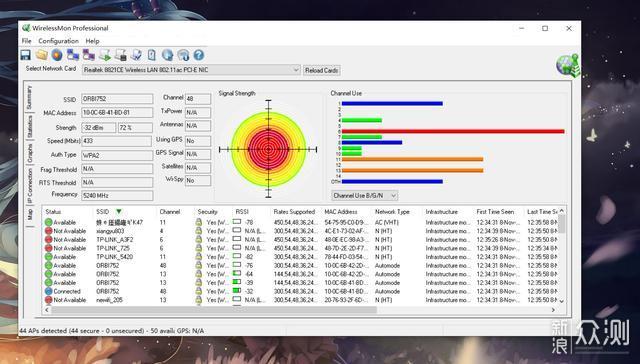Click the Auth Type field showing WPA2
This screenshot has width=640, height=364.
(117, 155)
